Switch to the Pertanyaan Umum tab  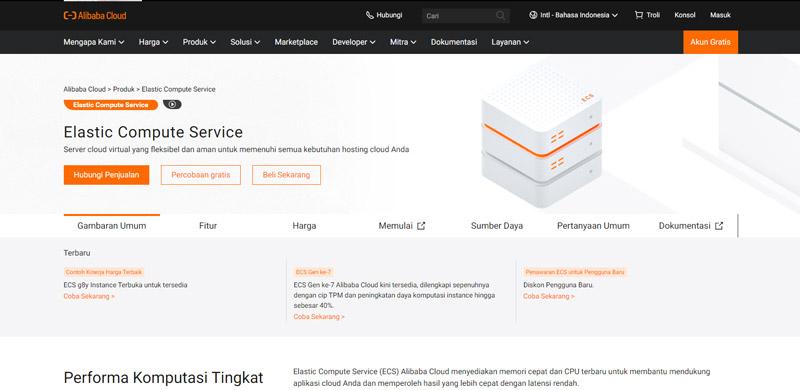[x=593, y=226]
